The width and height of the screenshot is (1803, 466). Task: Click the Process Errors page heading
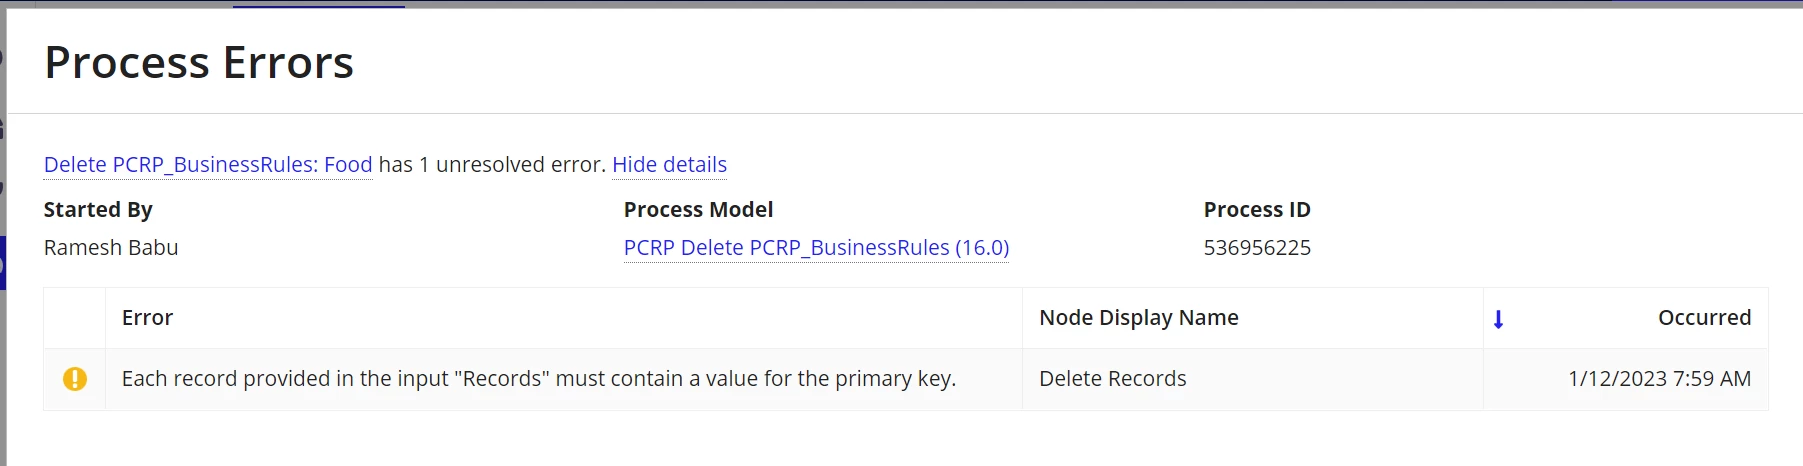199,62
